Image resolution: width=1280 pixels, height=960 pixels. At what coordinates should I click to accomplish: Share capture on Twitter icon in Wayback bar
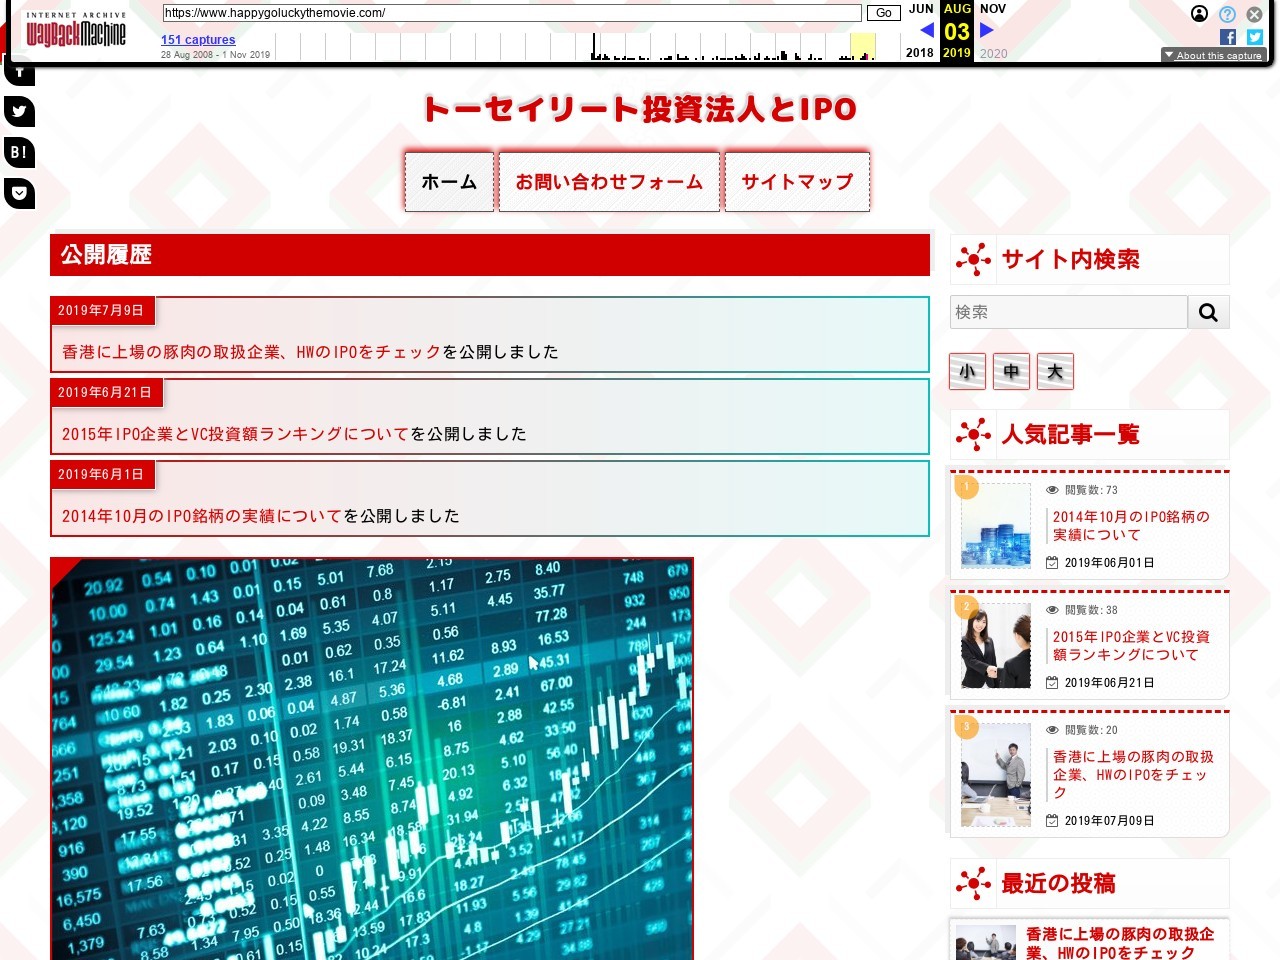coord(1255,37)
